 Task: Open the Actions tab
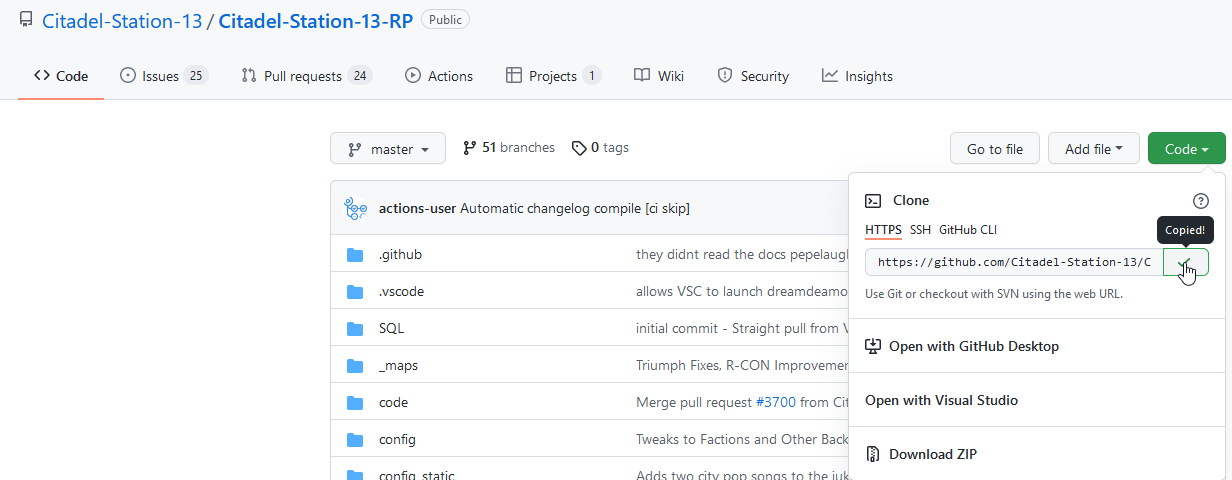[x=439, y=76]
